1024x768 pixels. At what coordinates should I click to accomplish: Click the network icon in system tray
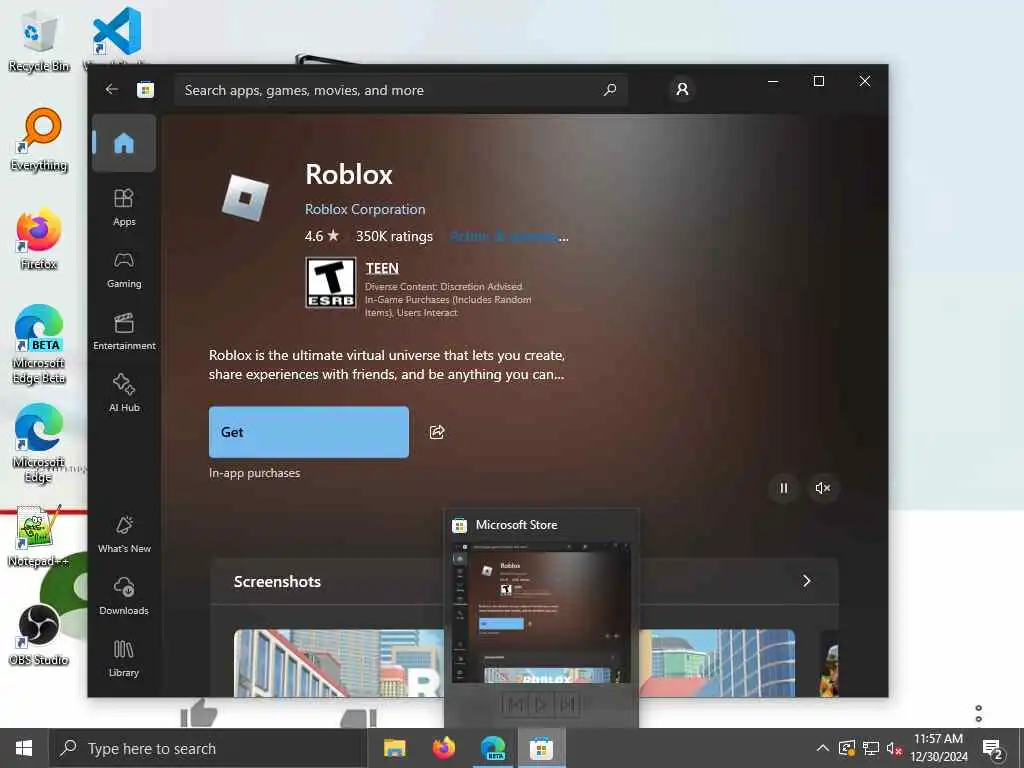point(871,748)
